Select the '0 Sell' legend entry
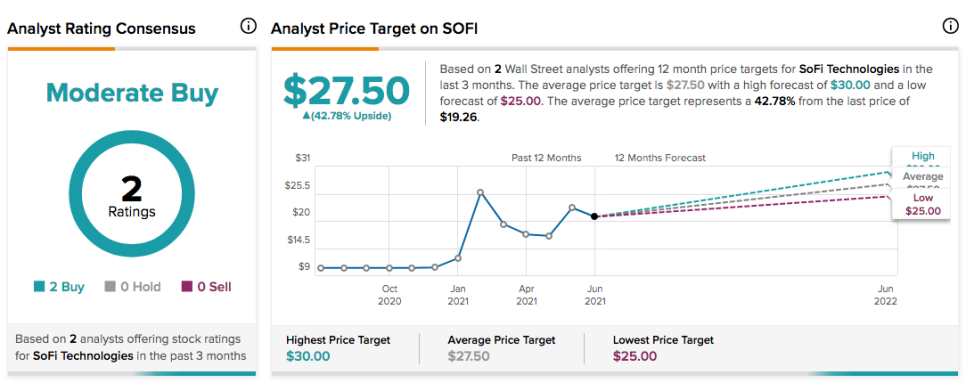This screenshot has height=383, width=966. pyautogui.click(x=206, y=287)
